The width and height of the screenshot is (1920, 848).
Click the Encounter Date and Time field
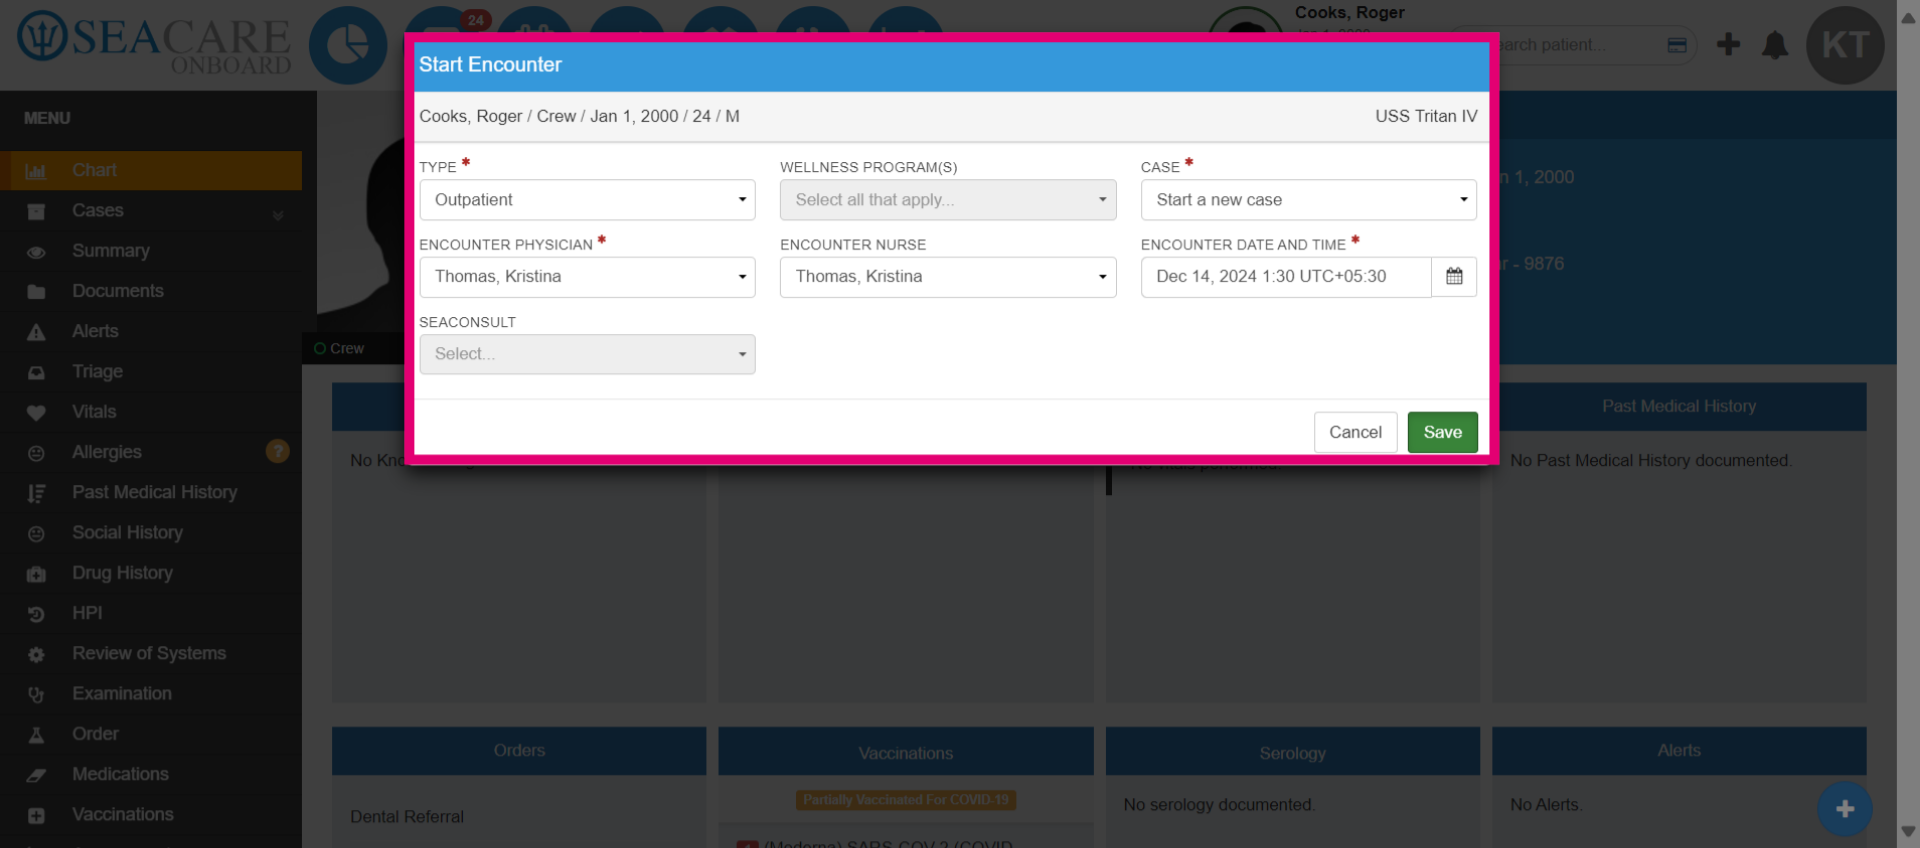(x=1286, y=277)
